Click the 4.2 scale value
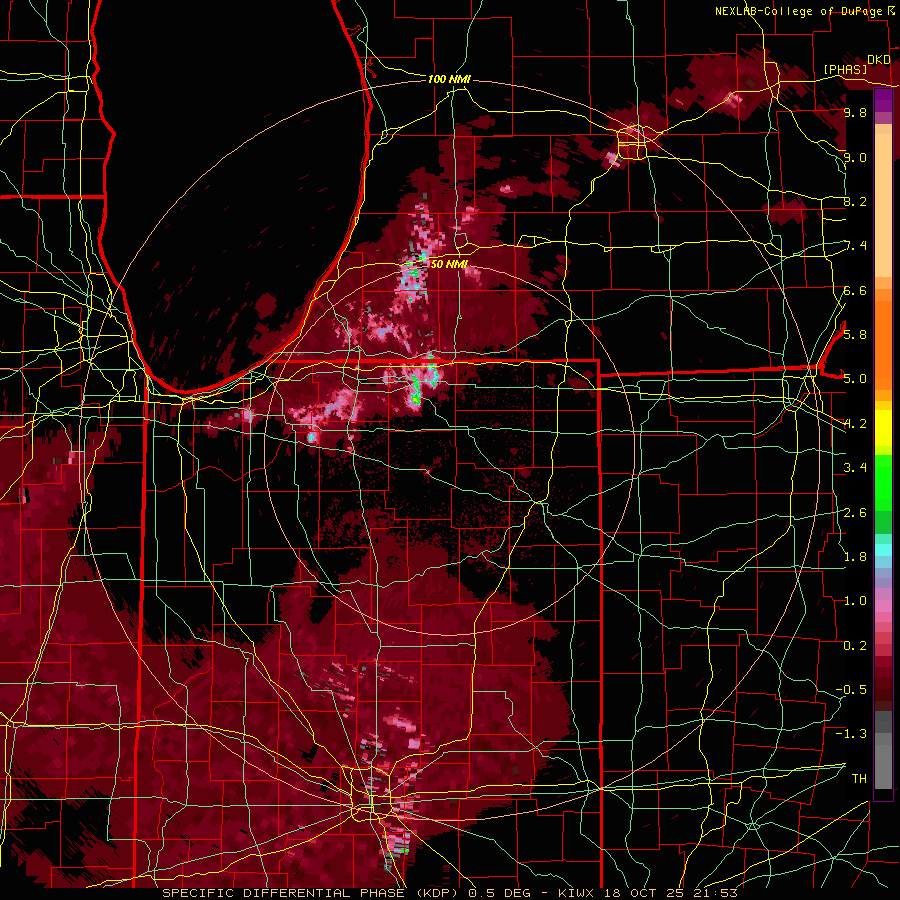Image resolution: width=900 pixels, height=900 pixels. pos(855,424)
